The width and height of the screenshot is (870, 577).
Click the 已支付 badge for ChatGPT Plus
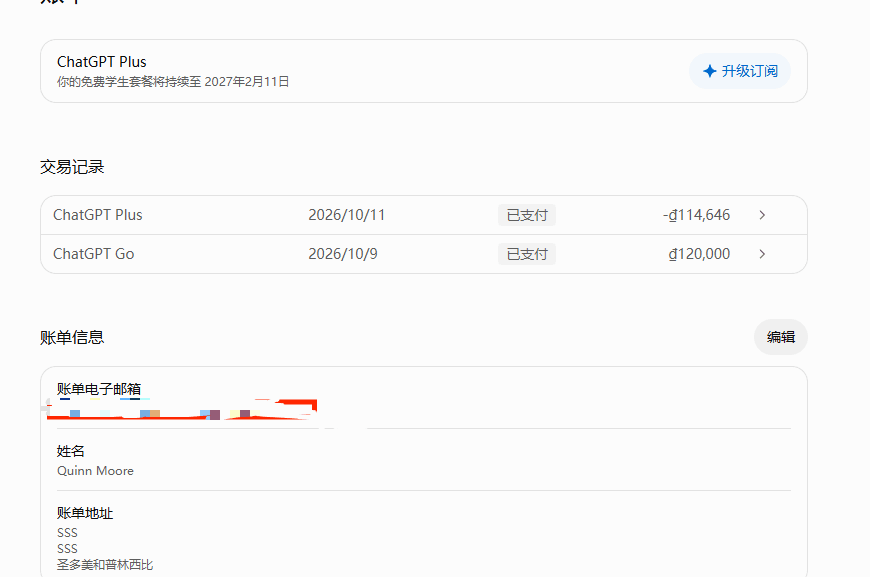click(x=527, y=215)
